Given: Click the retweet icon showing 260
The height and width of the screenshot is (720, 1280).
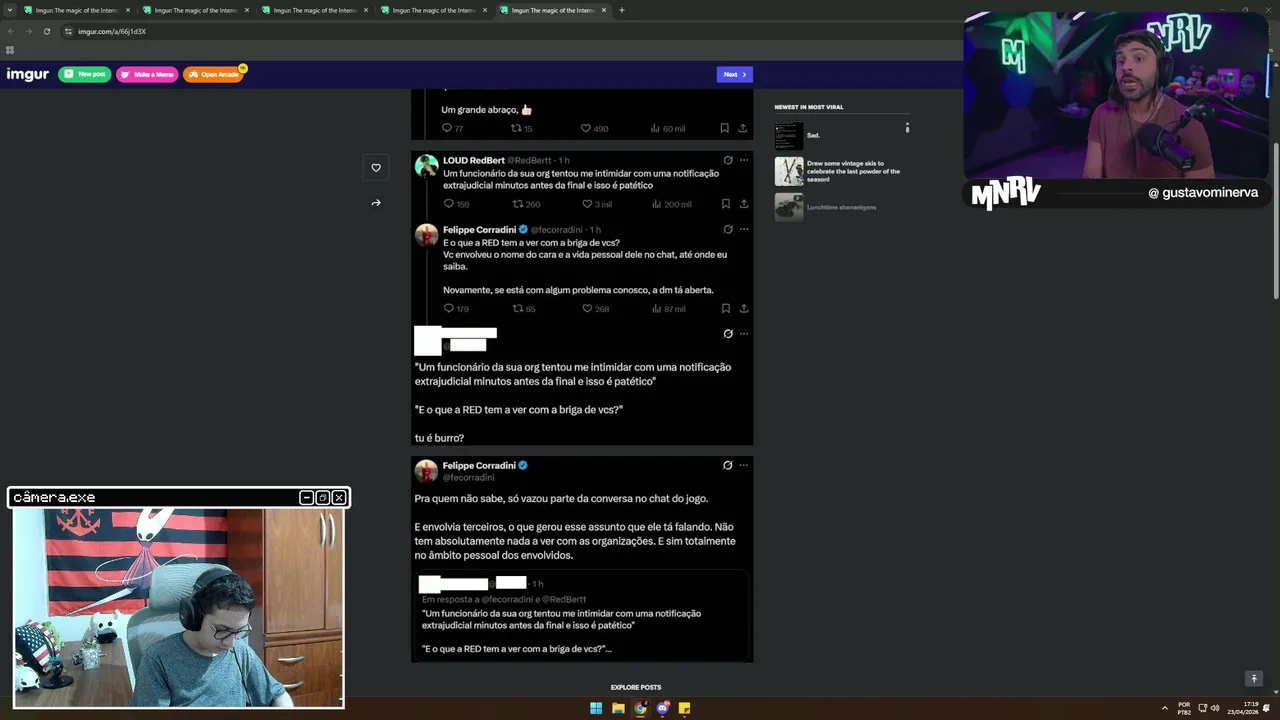Looking at the screenshot, I should [517, 204].
